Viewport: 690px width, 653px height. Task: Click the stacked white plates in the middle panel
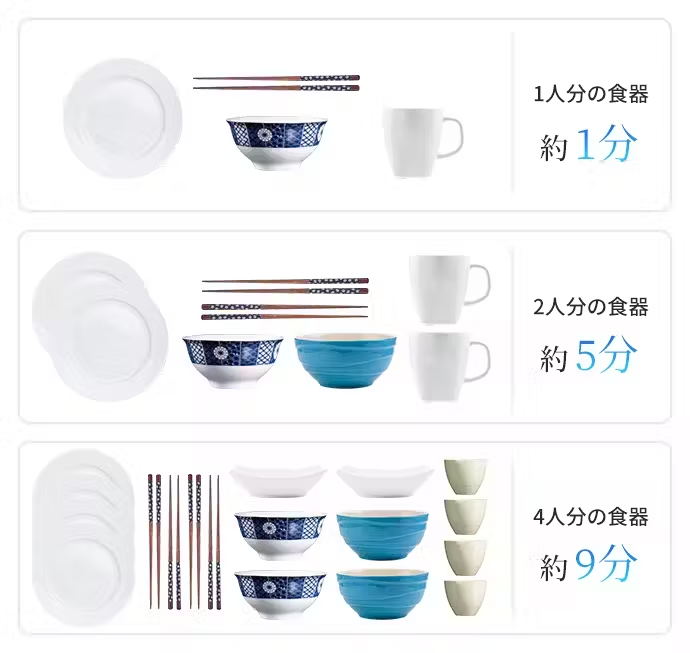[100, 326]
